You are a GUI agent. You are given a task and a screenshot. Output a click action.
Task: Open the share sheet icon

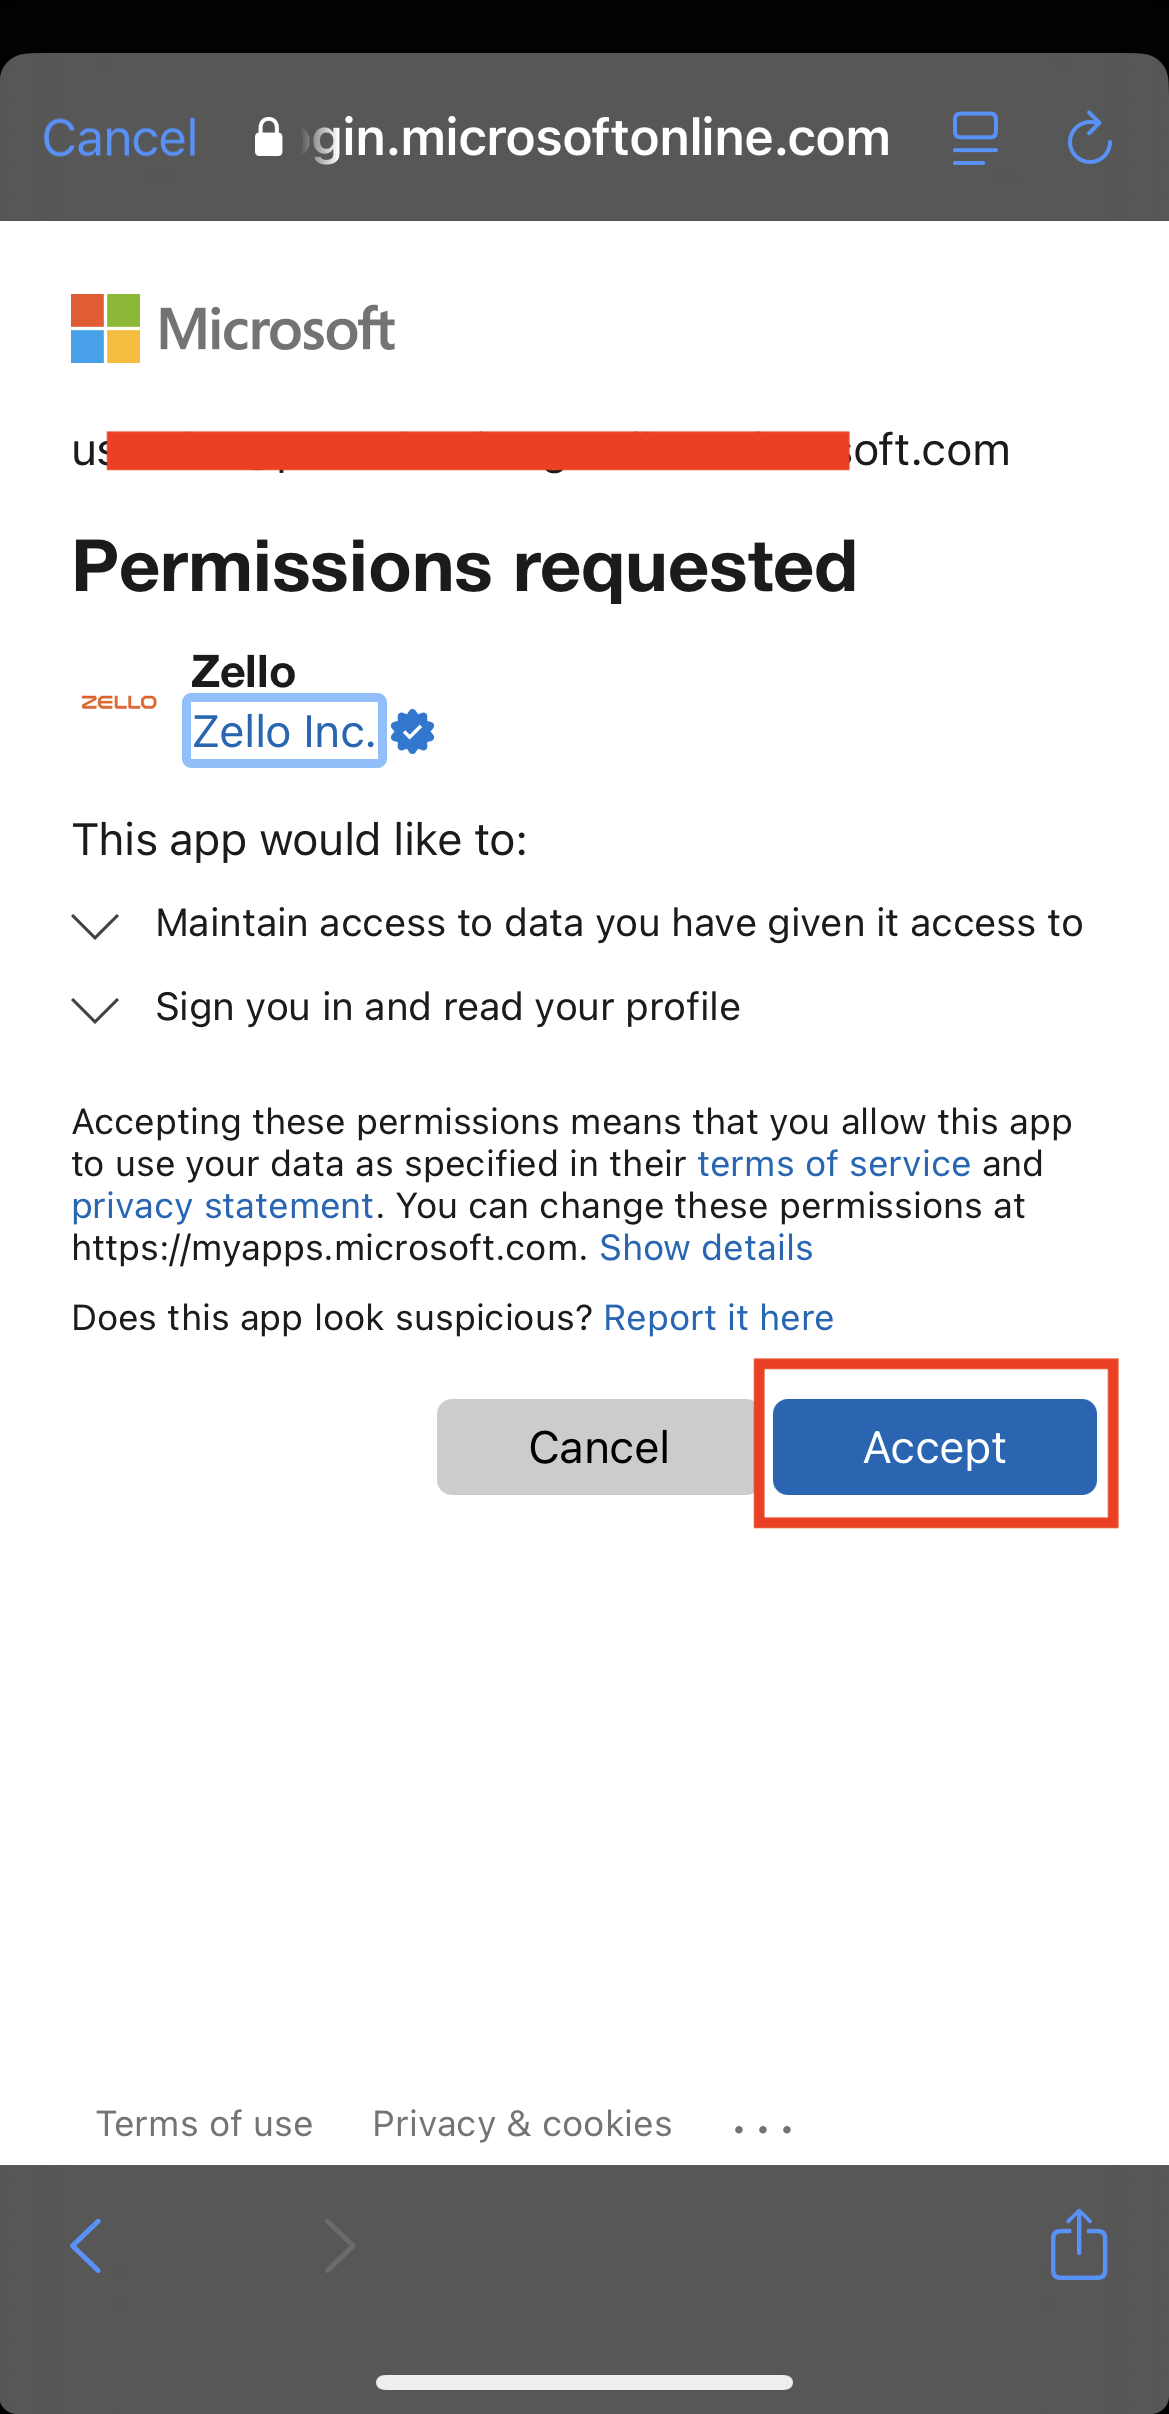(1079, 2243)
